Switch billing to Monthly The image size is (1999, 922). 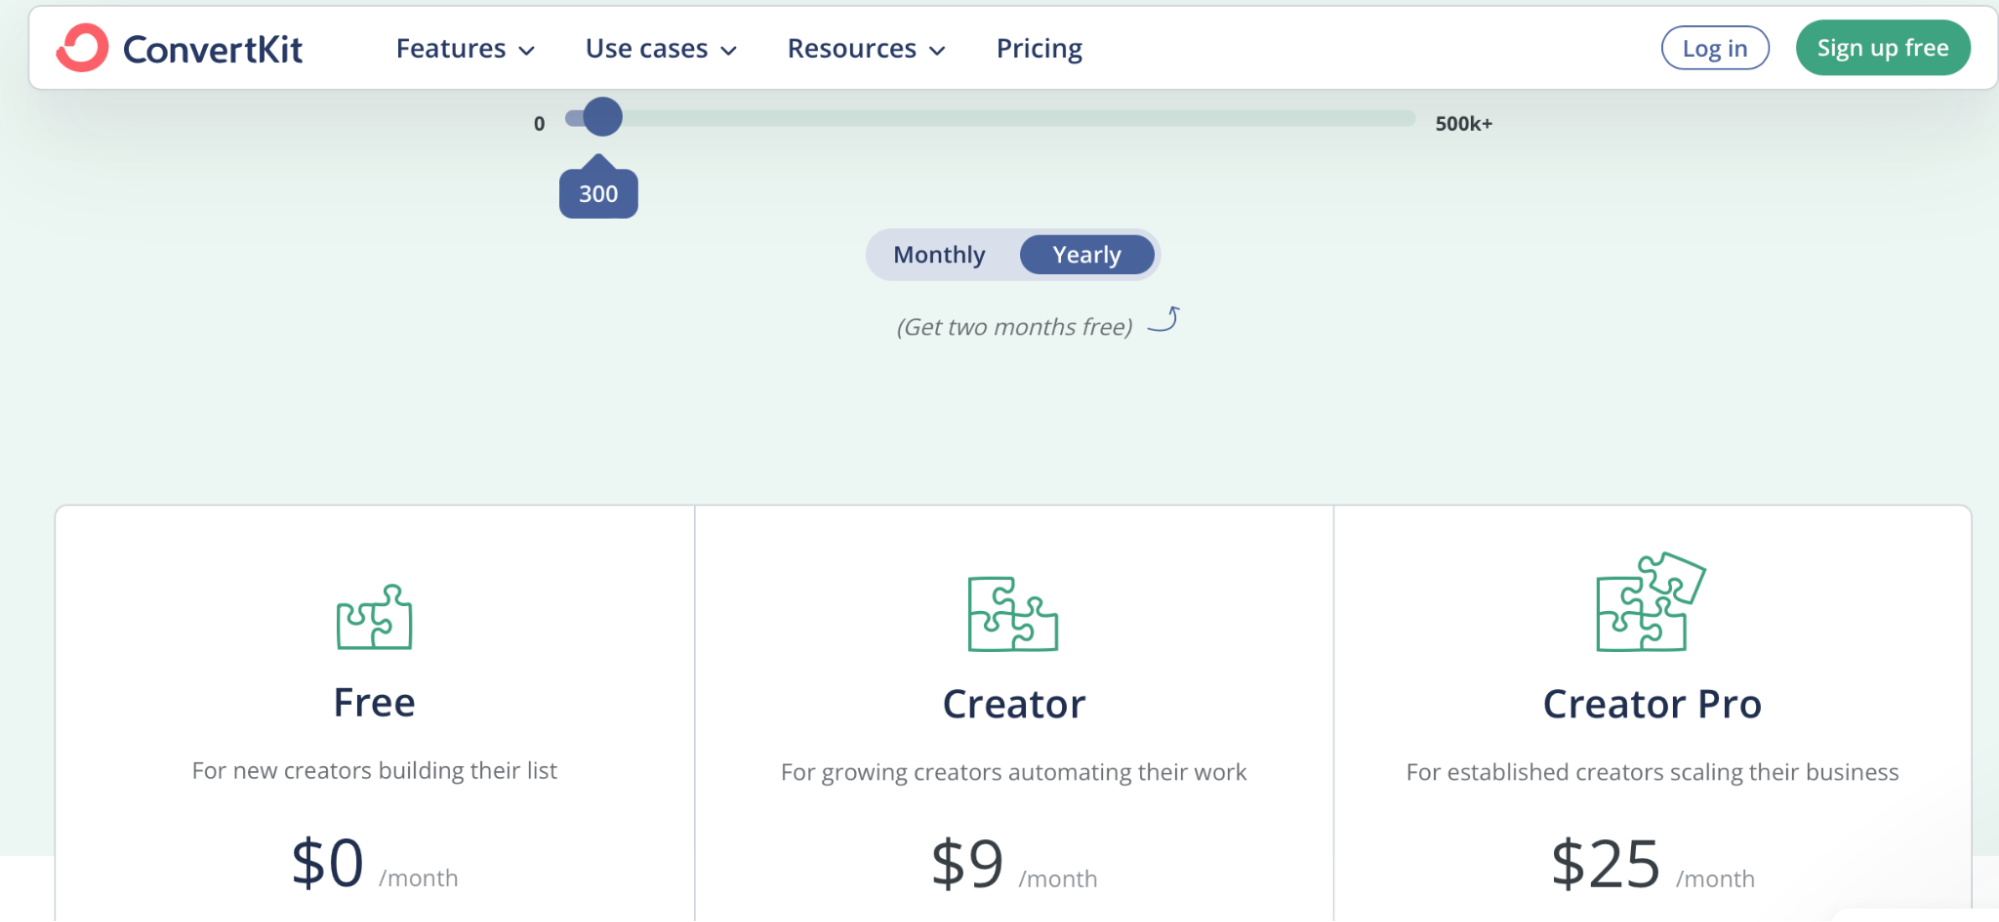click(939, 255)
